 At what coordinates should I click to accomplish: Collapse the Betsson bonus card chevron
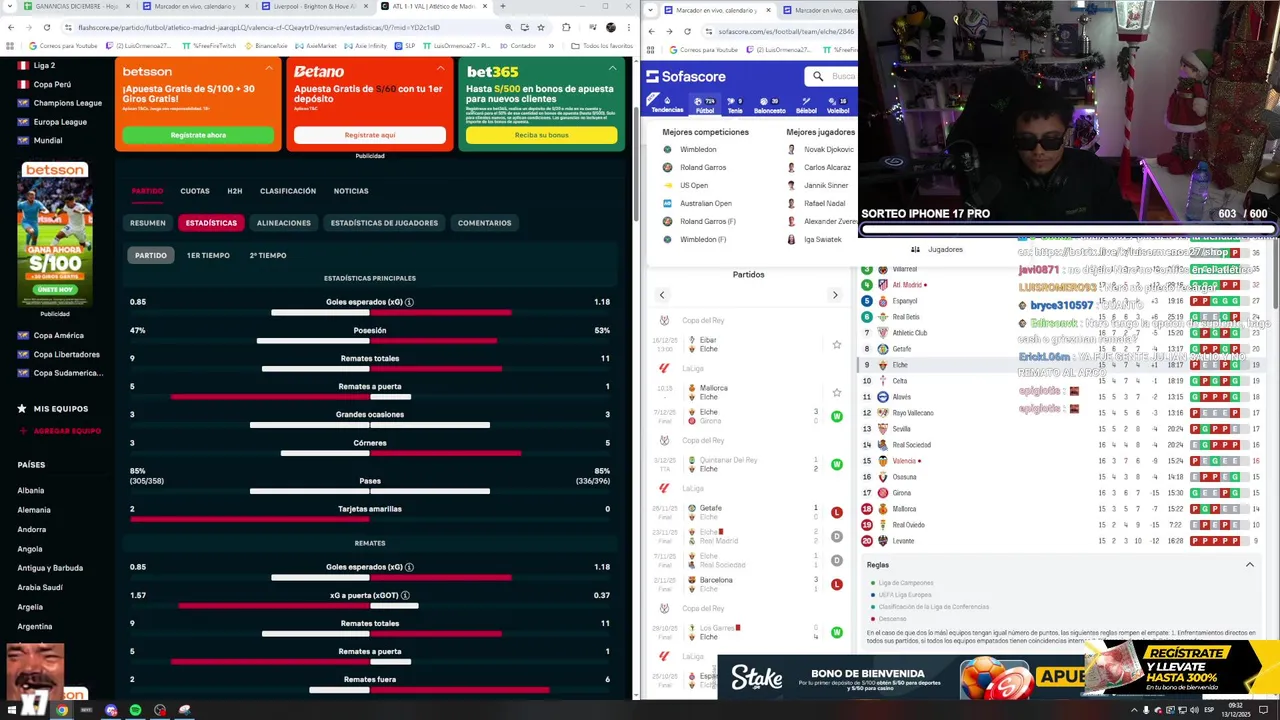pyautogui.click(x=269, y=68)
